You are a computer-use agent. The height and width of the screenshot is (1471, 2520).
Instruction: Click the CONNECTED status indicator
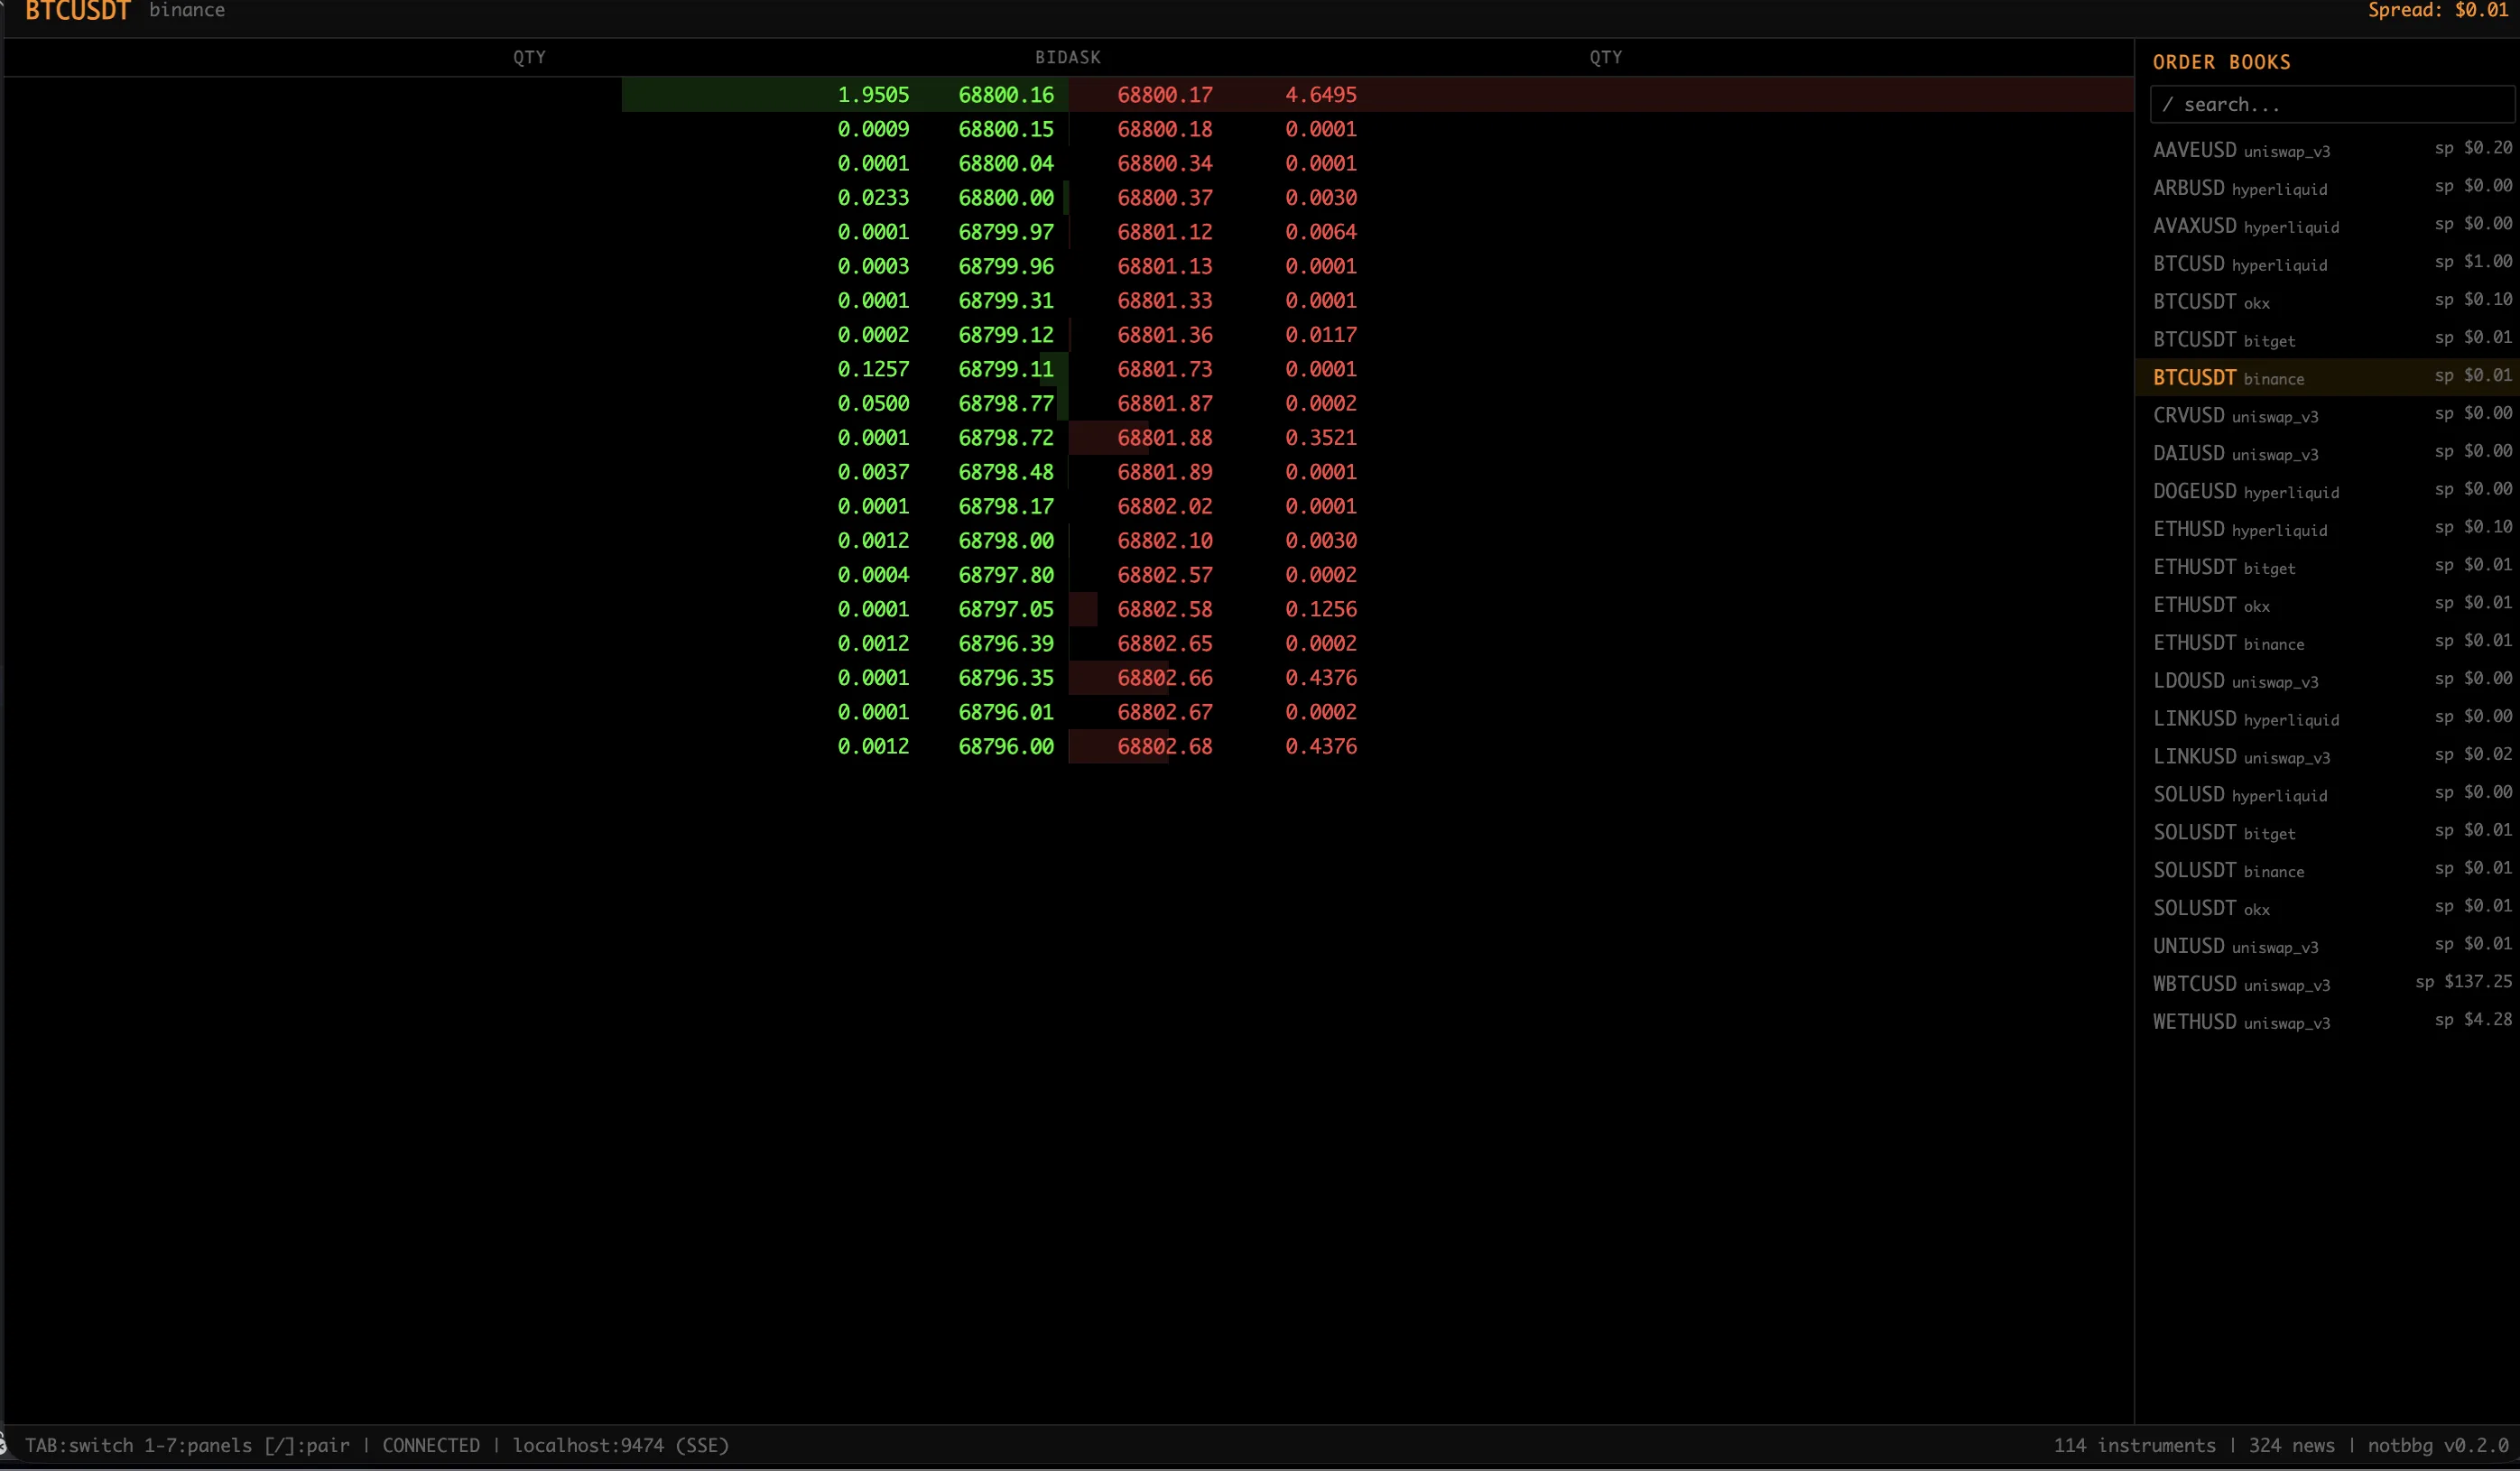coord(431,1445)
